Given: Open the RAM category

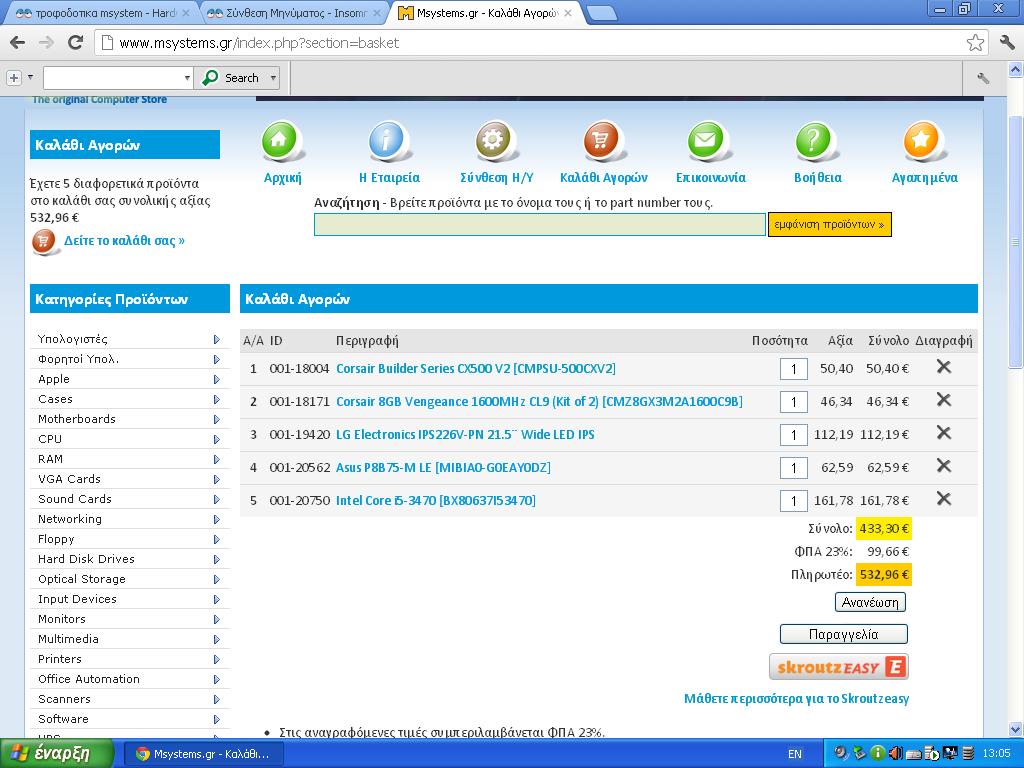Looking at the screenshot, I should 51,459.
